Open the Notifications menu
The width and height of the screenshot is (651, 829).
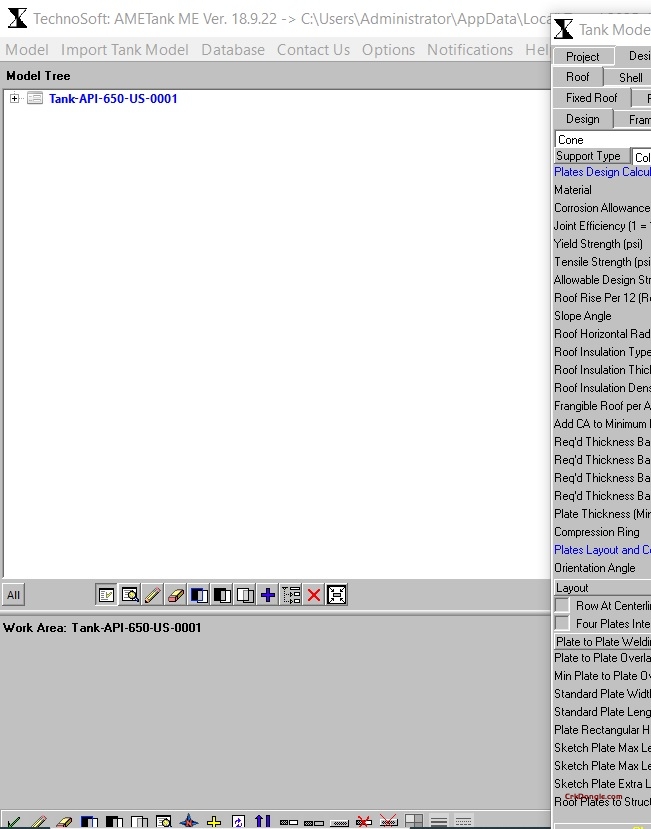coord(470,50)
